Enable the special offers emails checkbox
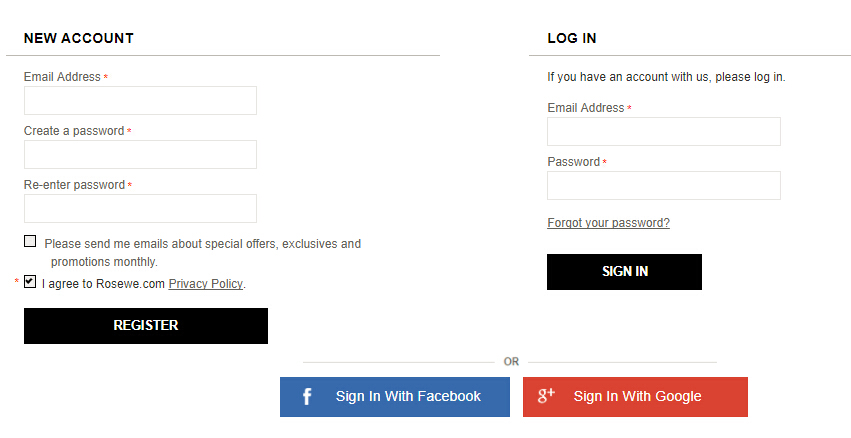The image size is (851, 438). coord(30,241)
